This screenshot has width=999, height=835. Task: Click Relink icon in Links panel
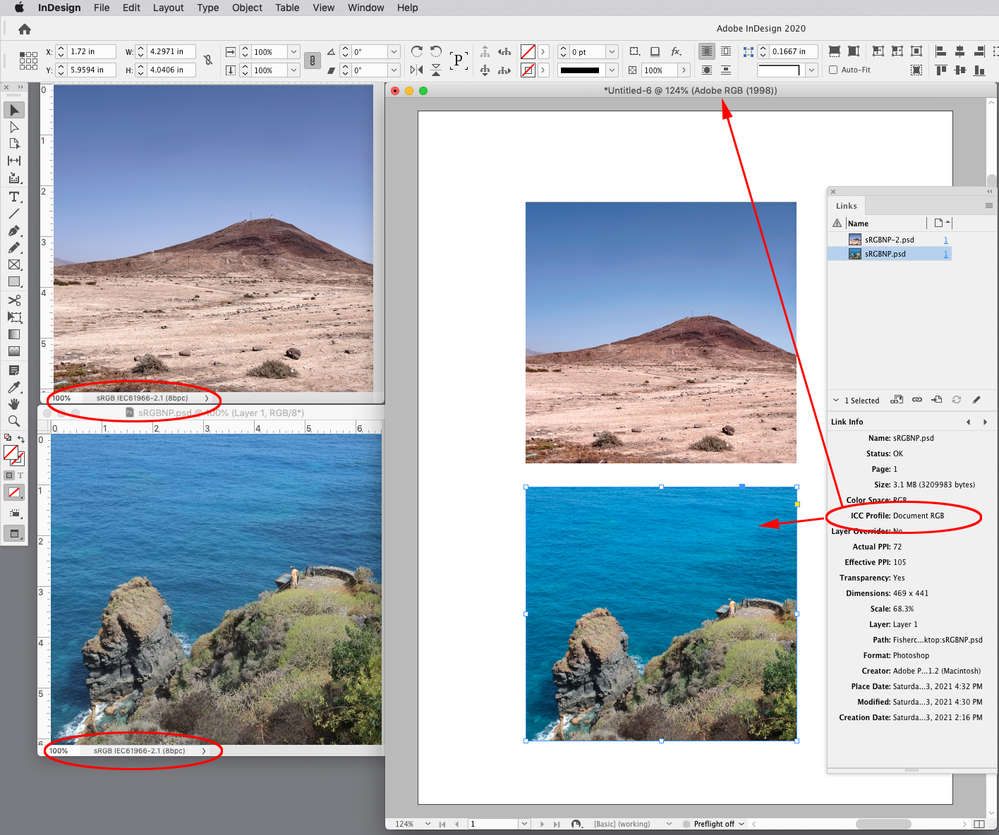917,400
